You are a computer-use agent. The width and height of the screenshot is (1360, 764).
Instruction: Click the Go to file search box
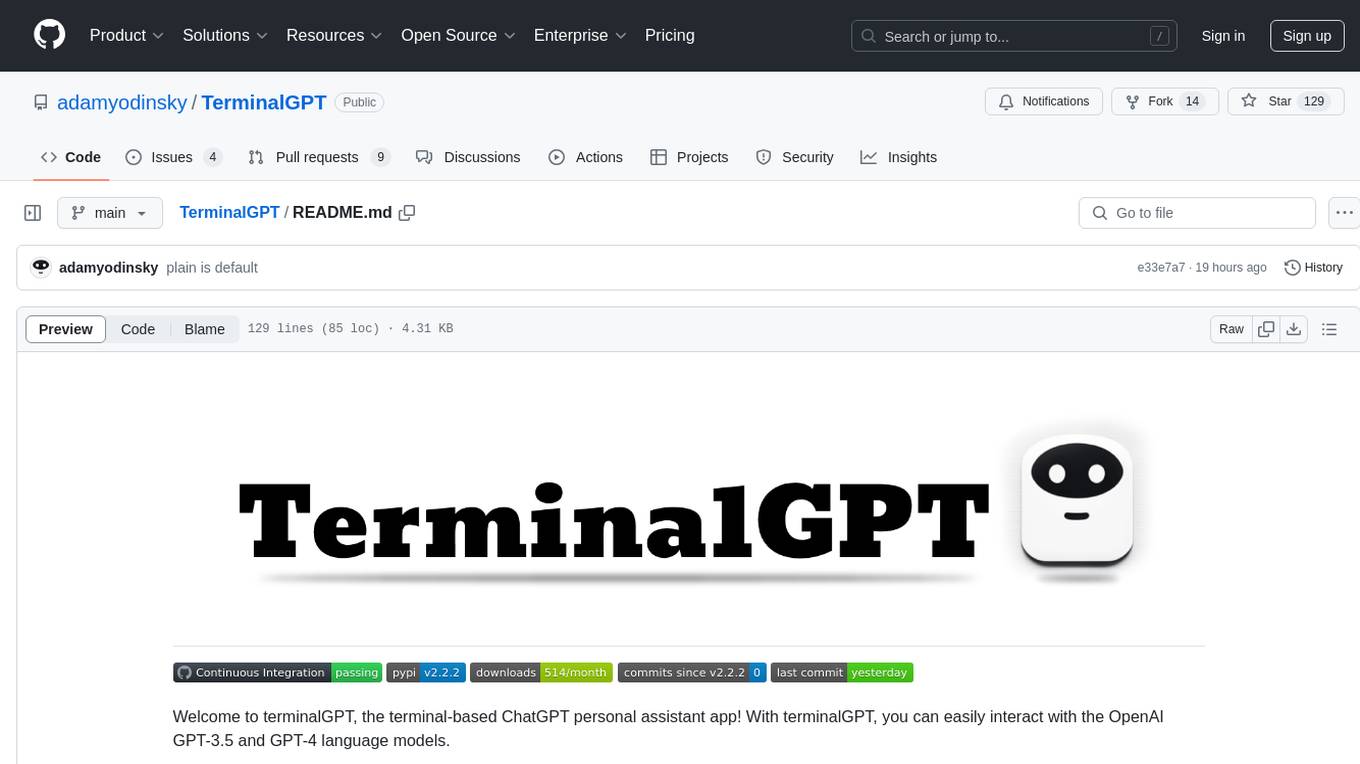[x=1197, y=213]
